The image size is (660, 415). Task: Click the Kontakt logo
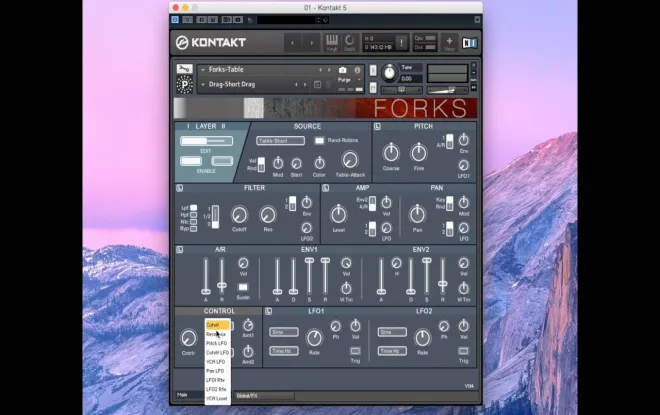211,43
